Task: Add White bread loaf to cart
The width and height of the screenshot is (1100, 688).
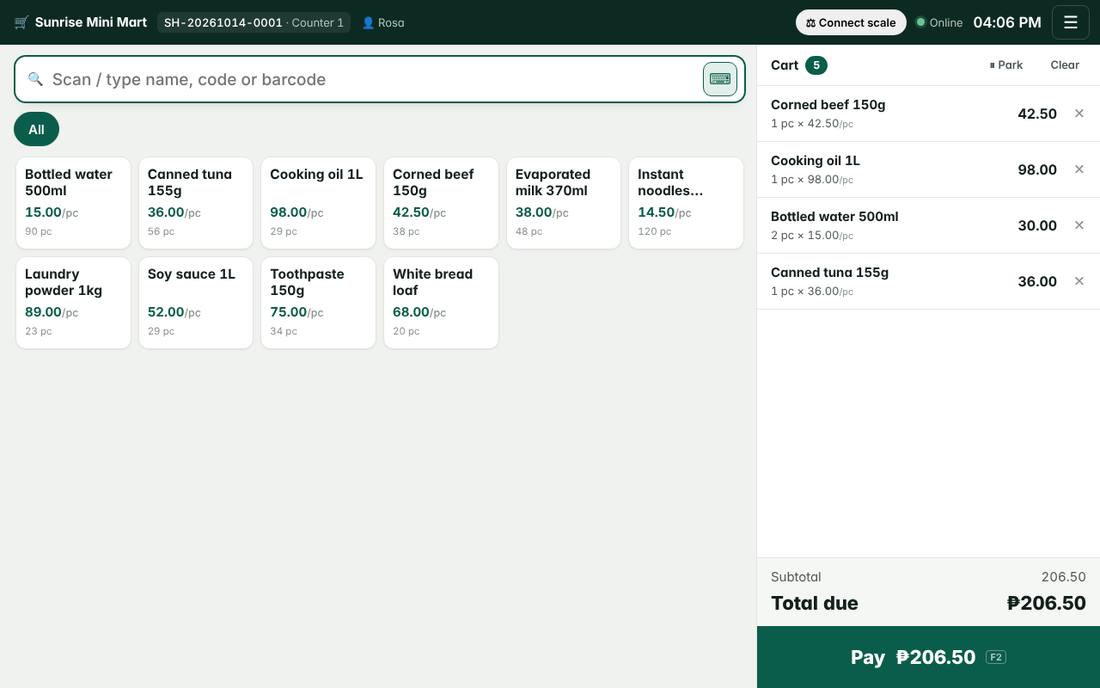Action: pos(441,303)
